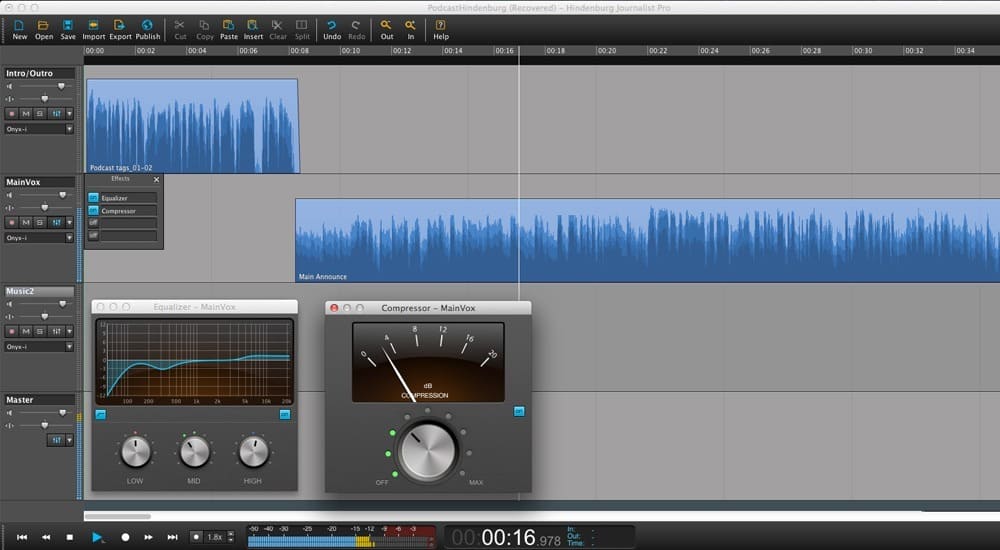
Task: Toggle the Equalizer effect on switch in Effects panel
Action: coord(93,198)
